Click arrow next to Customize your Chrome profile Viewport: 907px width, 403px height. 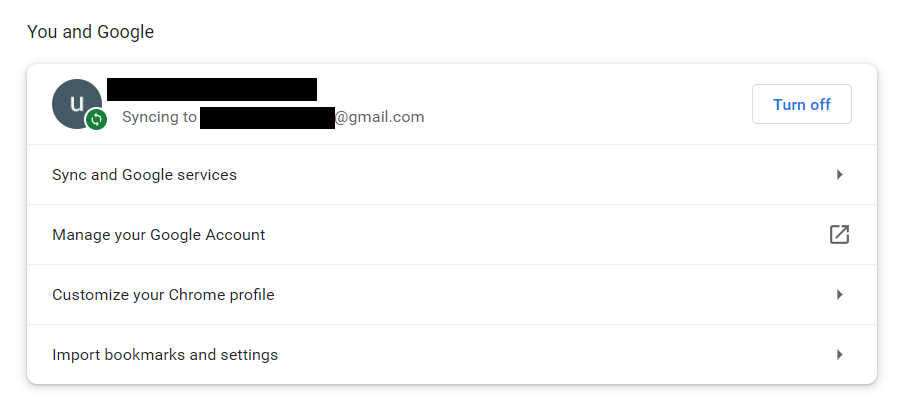tap(839, 295)
